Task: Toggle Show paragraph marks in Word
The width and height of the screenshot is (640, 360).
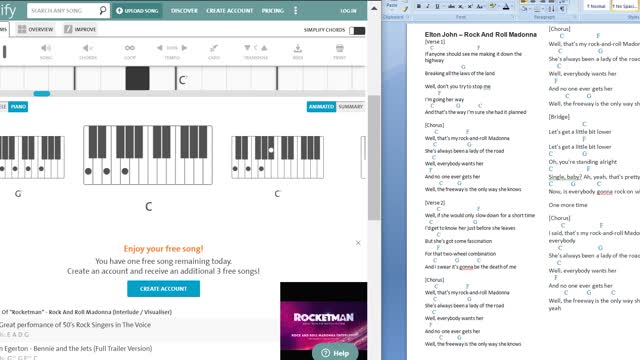Action: tap(562, 9)
